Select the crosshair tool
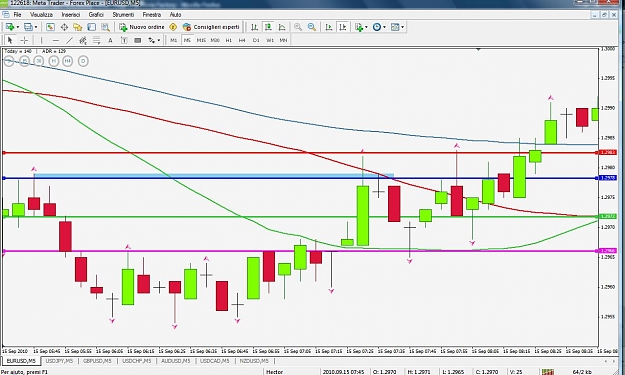The width and height of the screenshot is (625, 375). pyautogui.click(x=24, y=40)
